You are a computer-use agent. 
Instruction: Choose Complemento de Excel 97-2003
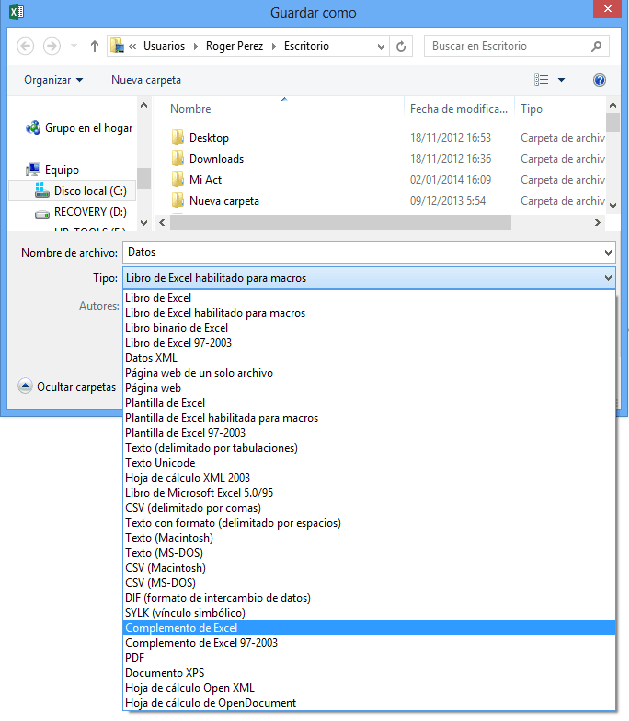(369, 643)
